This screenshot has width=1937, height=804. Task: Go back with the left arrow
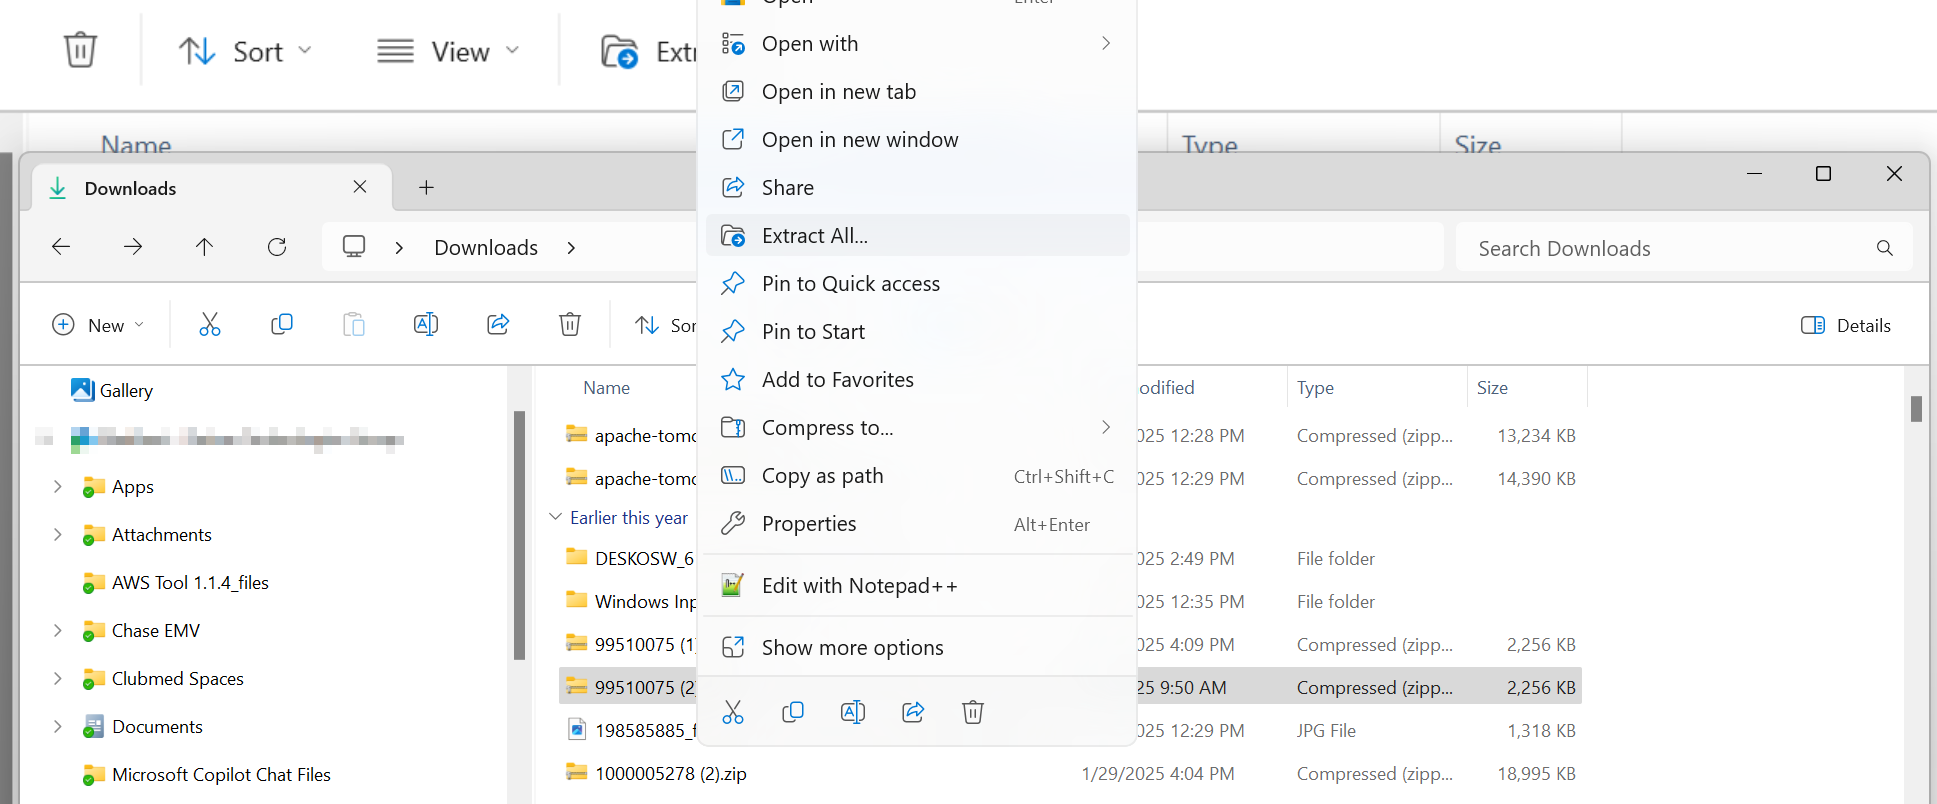61,247
